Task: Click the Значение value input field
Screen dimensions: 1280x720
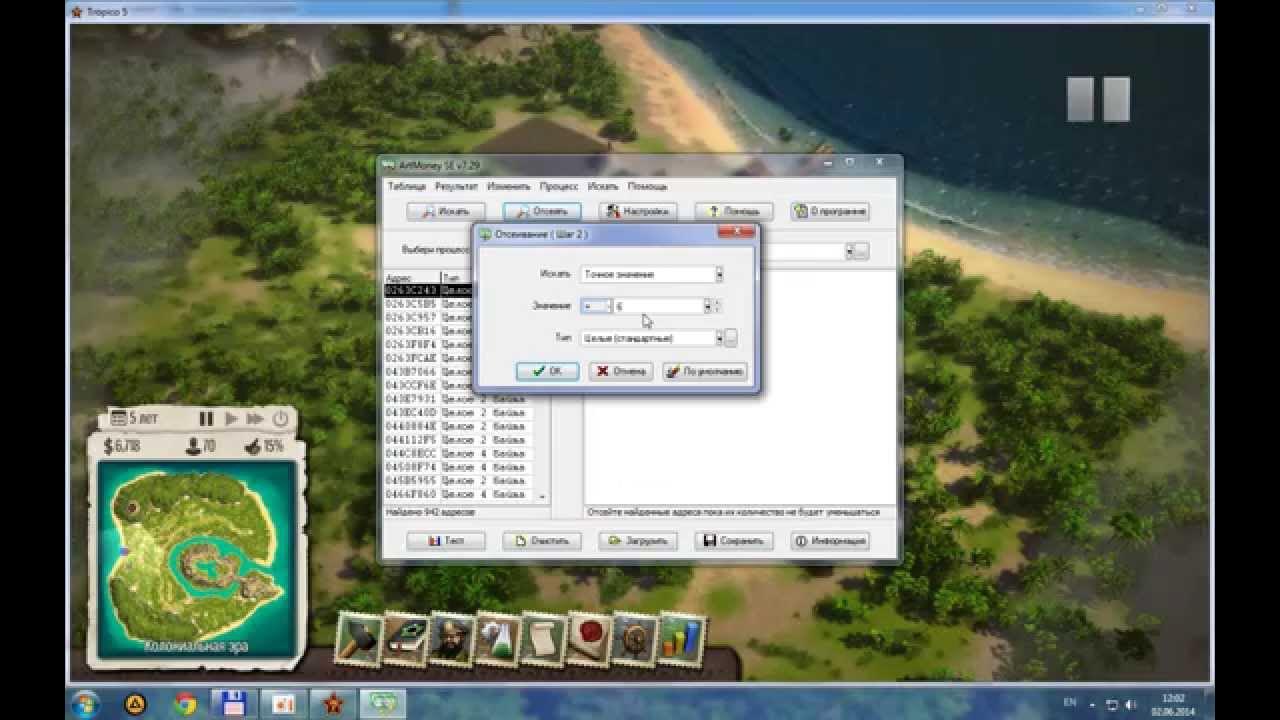Action: pos(658,306)
